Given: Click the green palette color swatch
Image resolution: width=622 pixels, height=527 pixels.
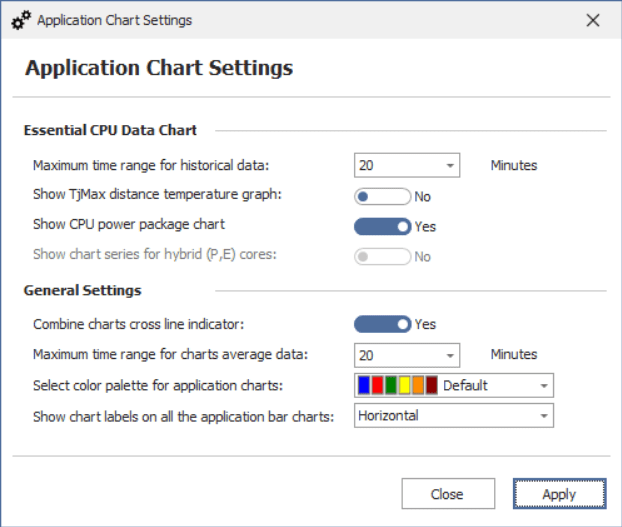Looking at the screenshot, I should click(391, 385).
